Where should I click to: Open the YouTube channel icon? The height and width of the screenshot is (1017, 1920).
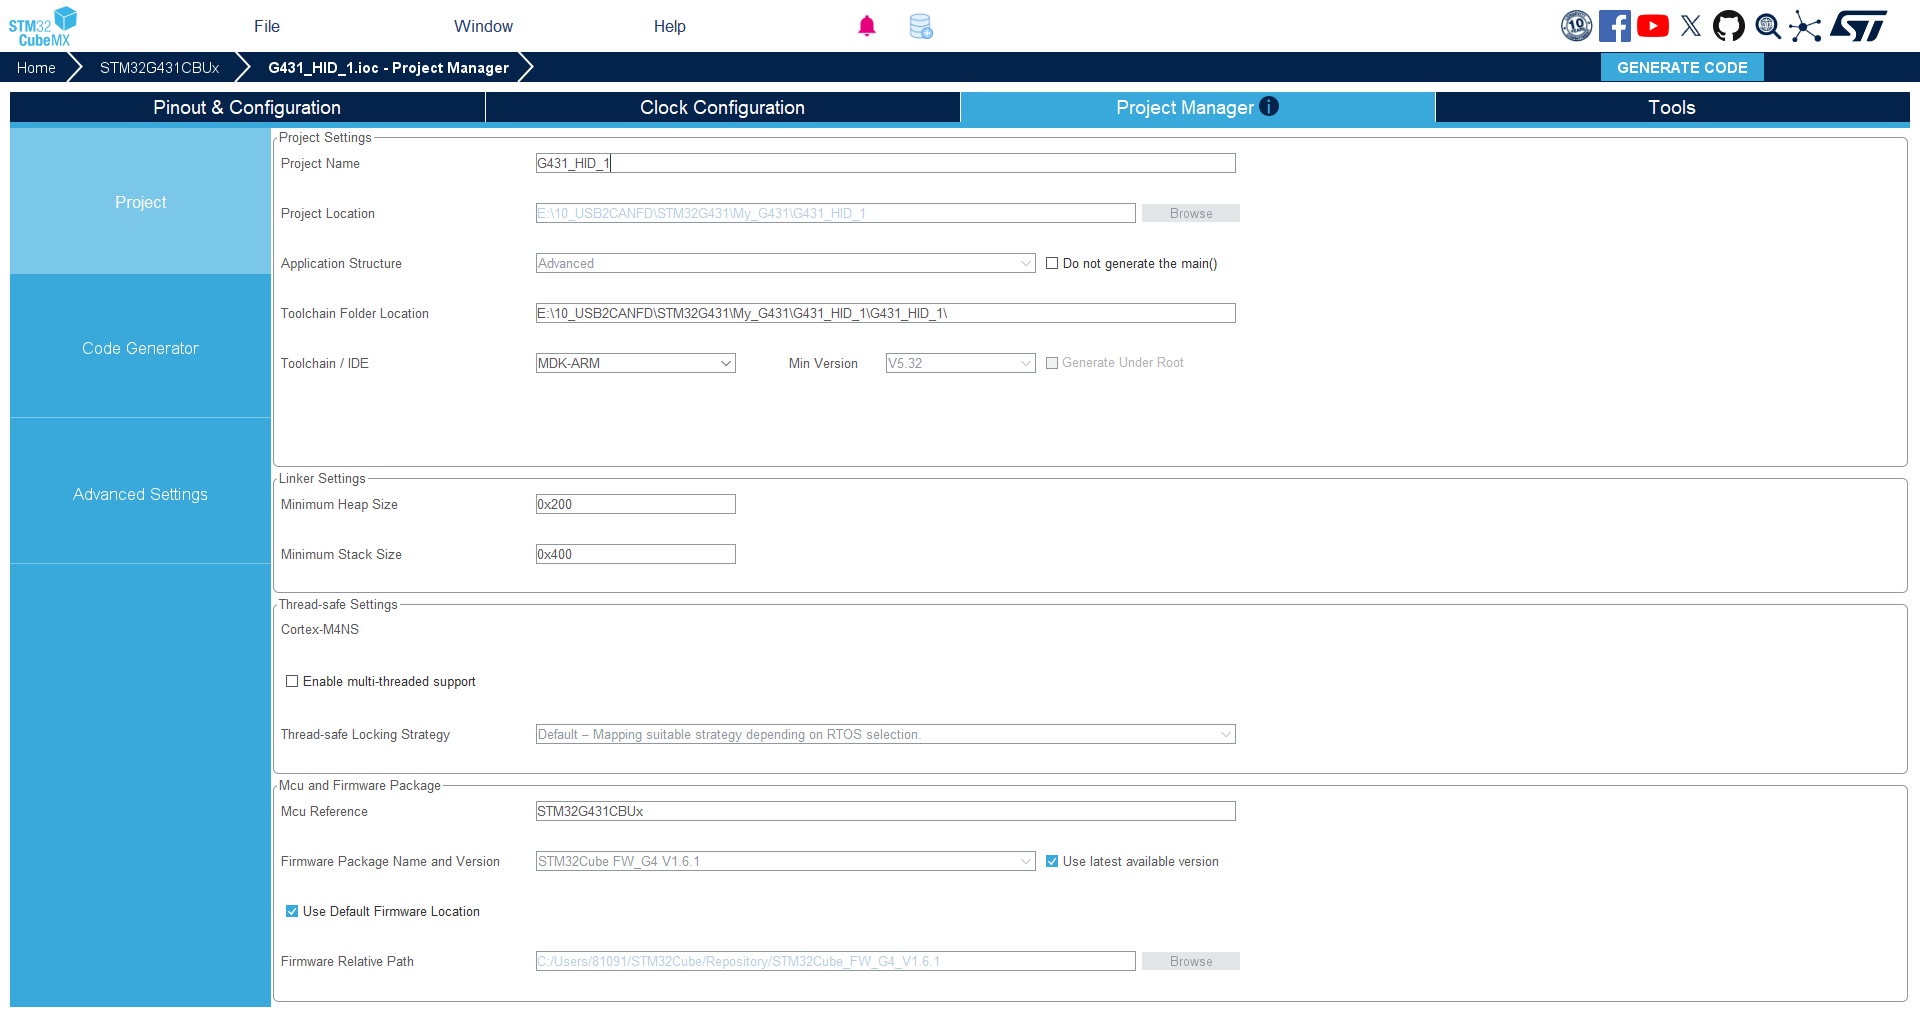pos(1653,26)
